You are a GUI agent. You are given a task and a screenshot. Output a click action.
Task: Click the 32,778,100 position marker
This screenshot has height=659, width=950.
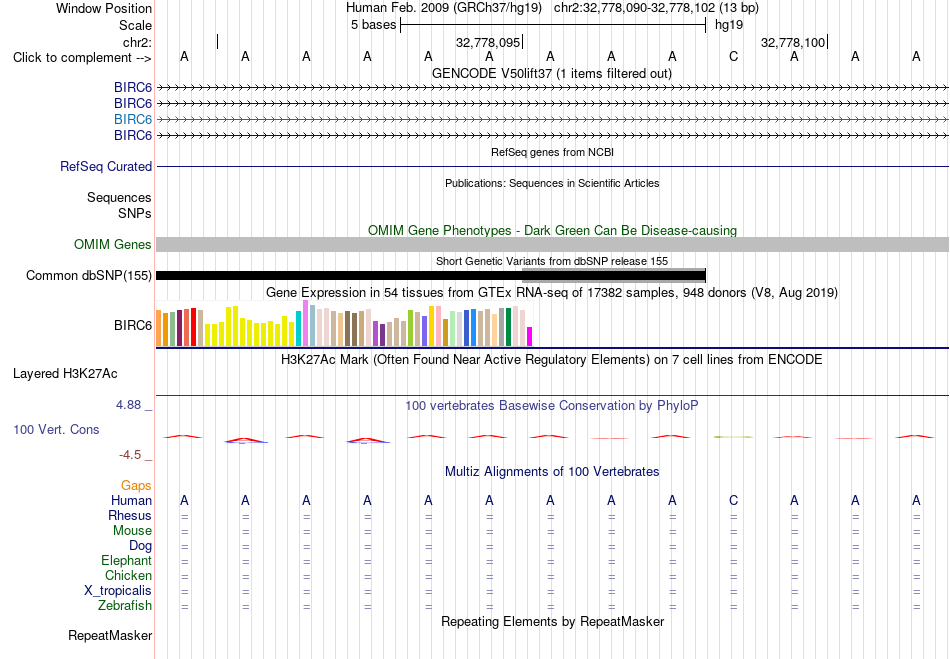(793, 42)
